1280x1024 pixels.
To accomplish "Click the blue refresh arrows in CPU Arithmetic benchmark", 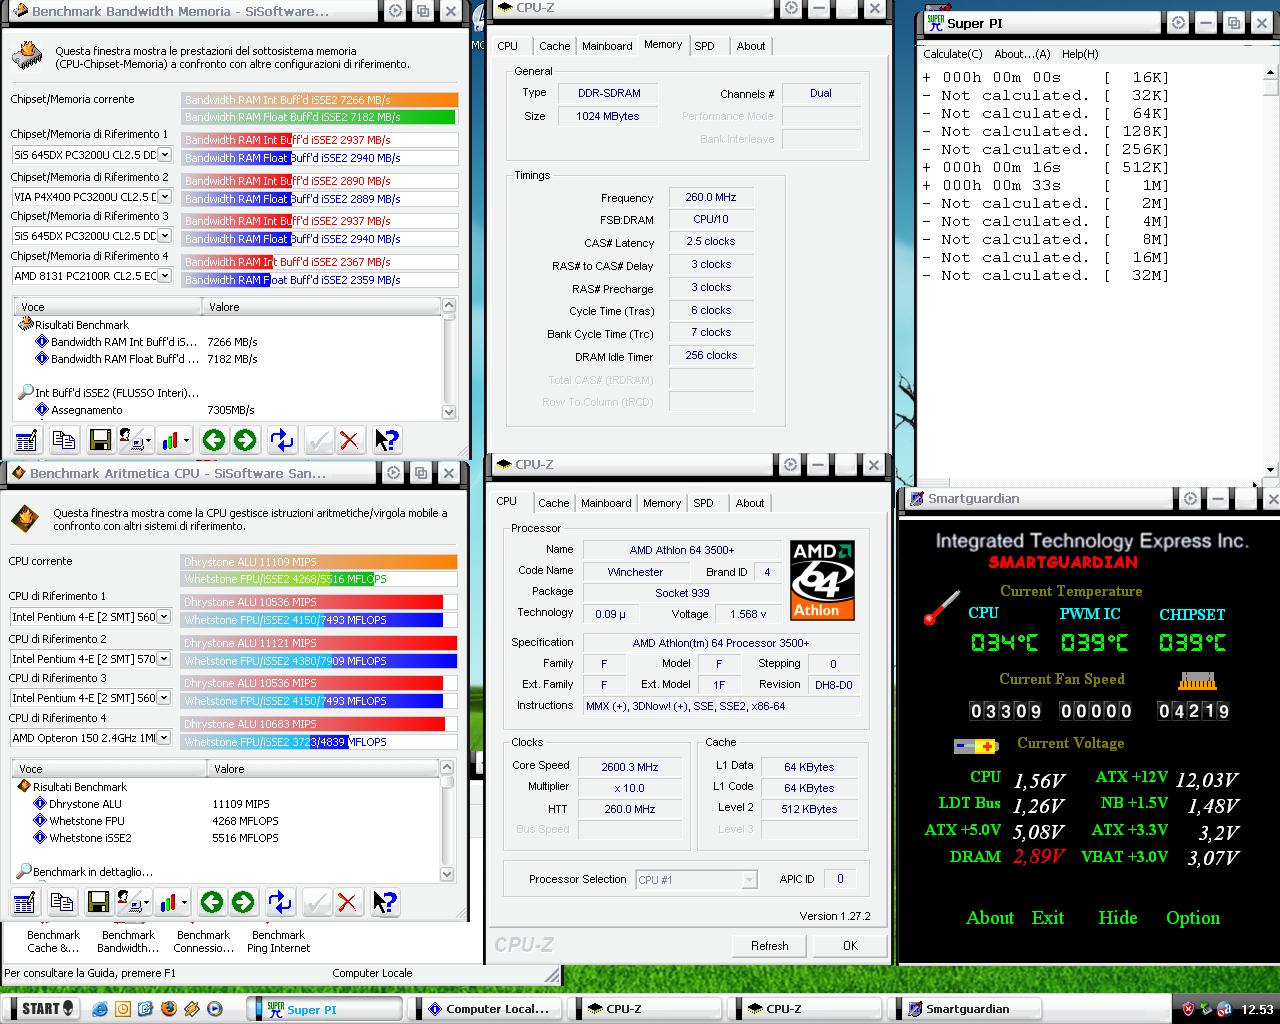I will coord(280,903).
